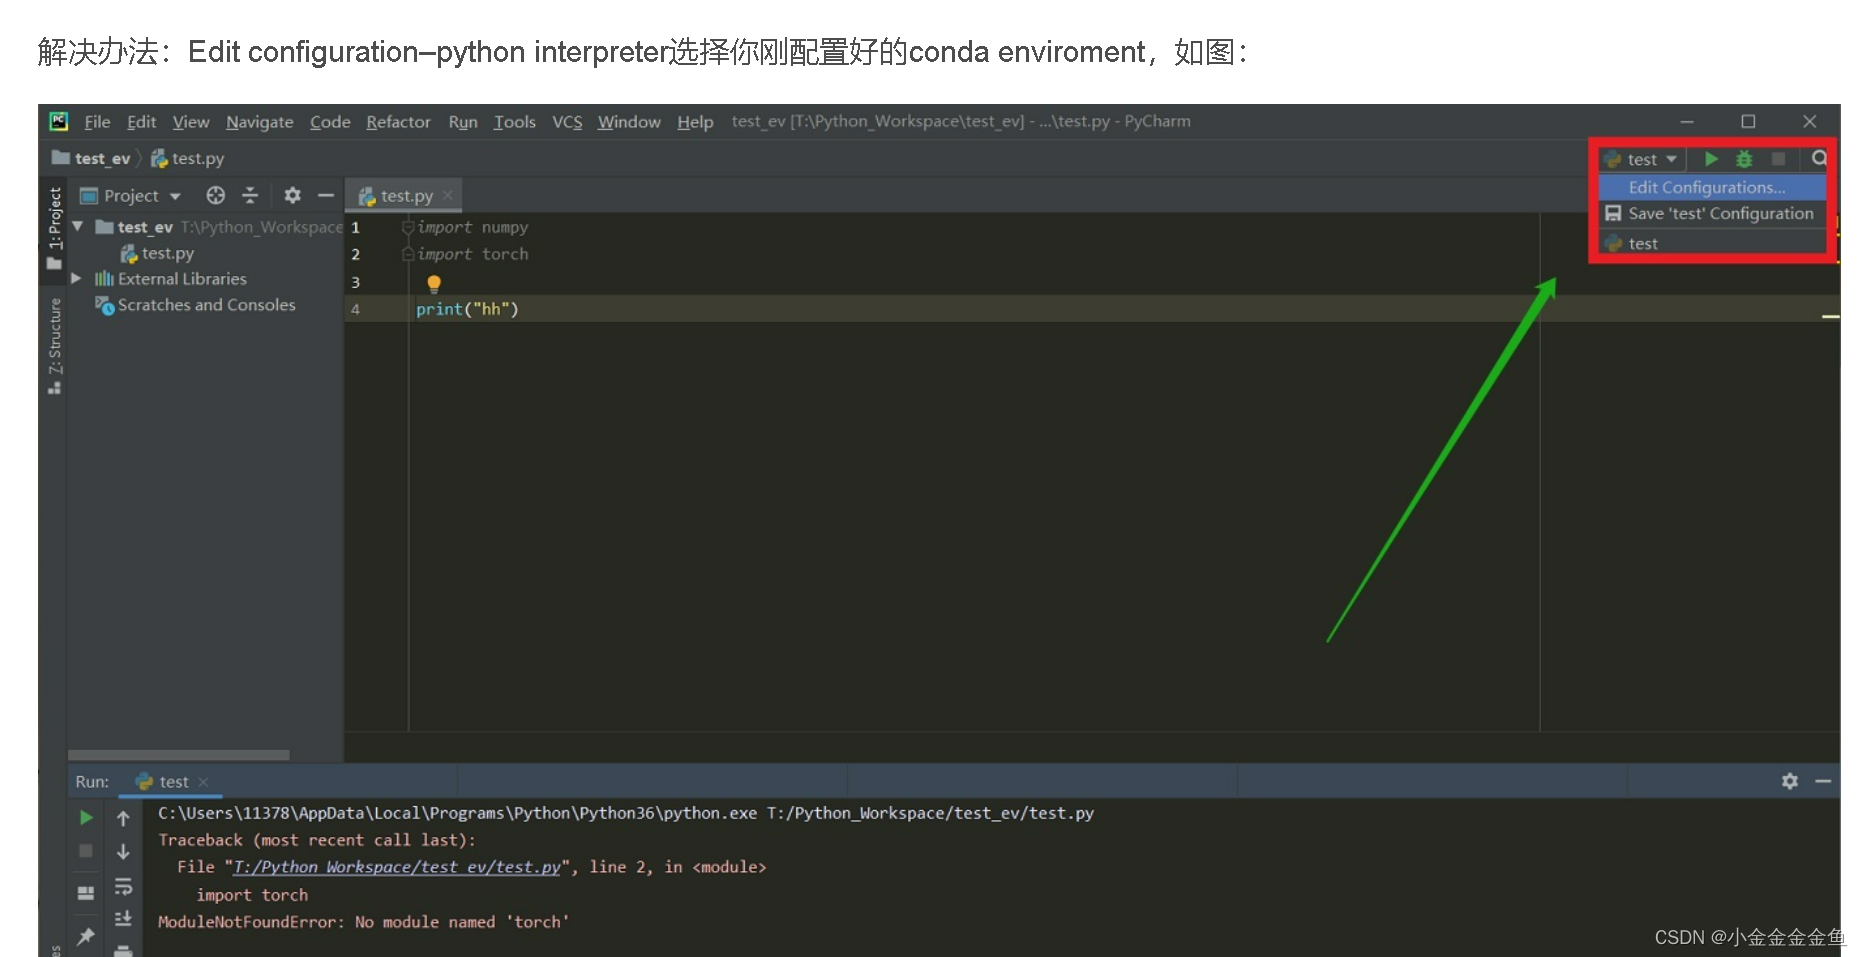Click the ModuleNotFoundError message text

click(x=363, y=922)
